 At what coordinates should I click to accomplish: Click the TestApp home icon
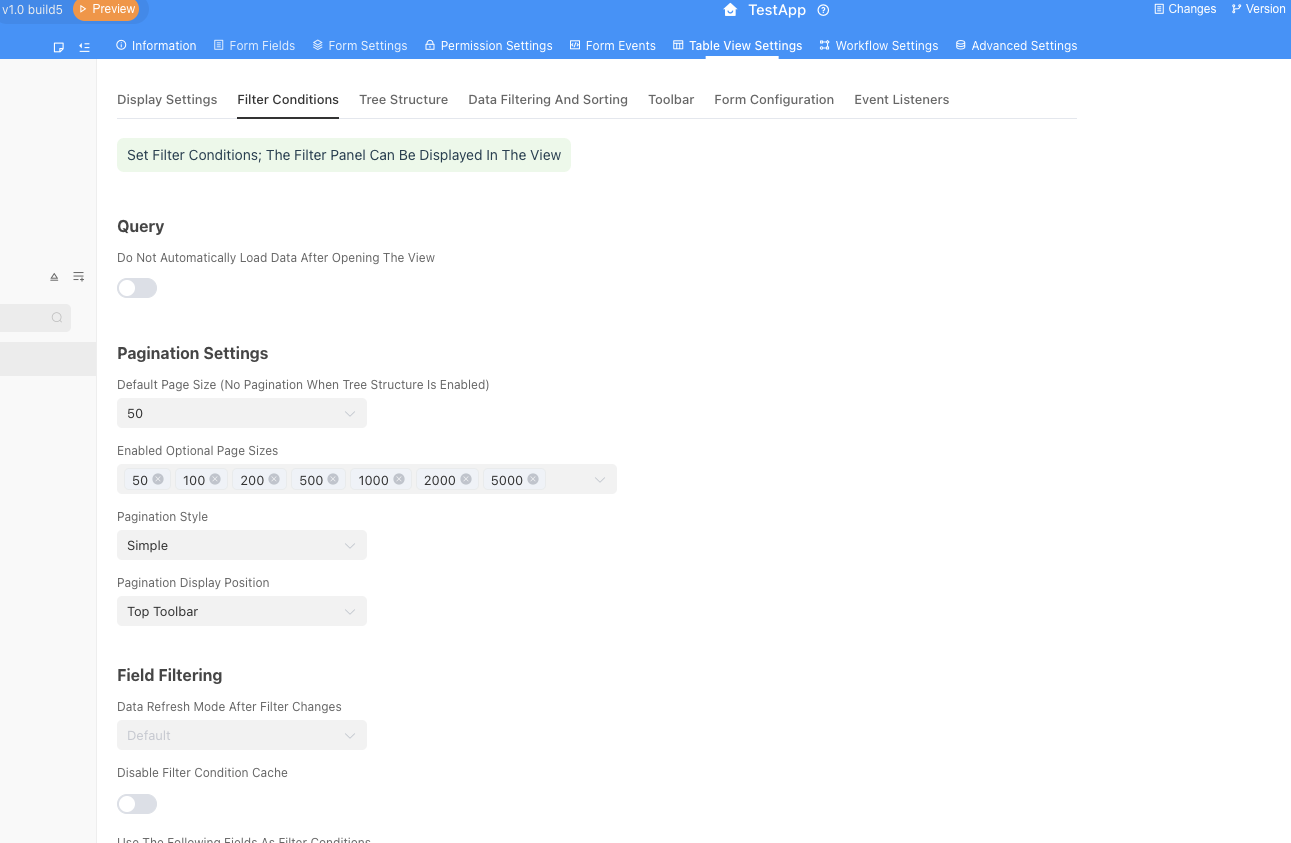coord(730,10)
